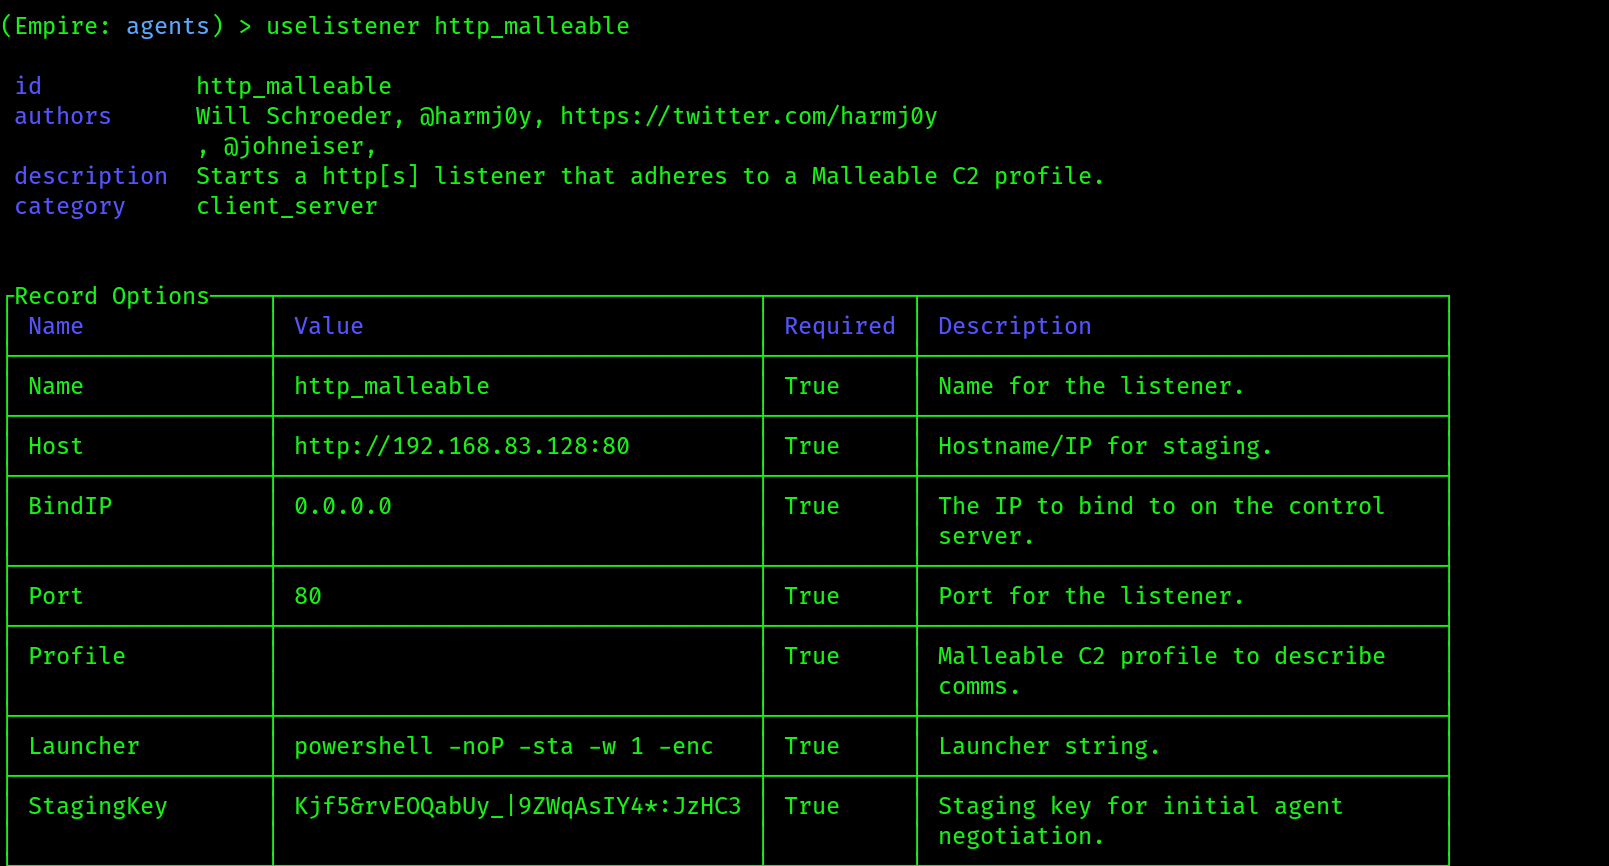The height and width of the screenshot is (866, 1609).
Task: Click the Profile row name cell
Action: 140,671
